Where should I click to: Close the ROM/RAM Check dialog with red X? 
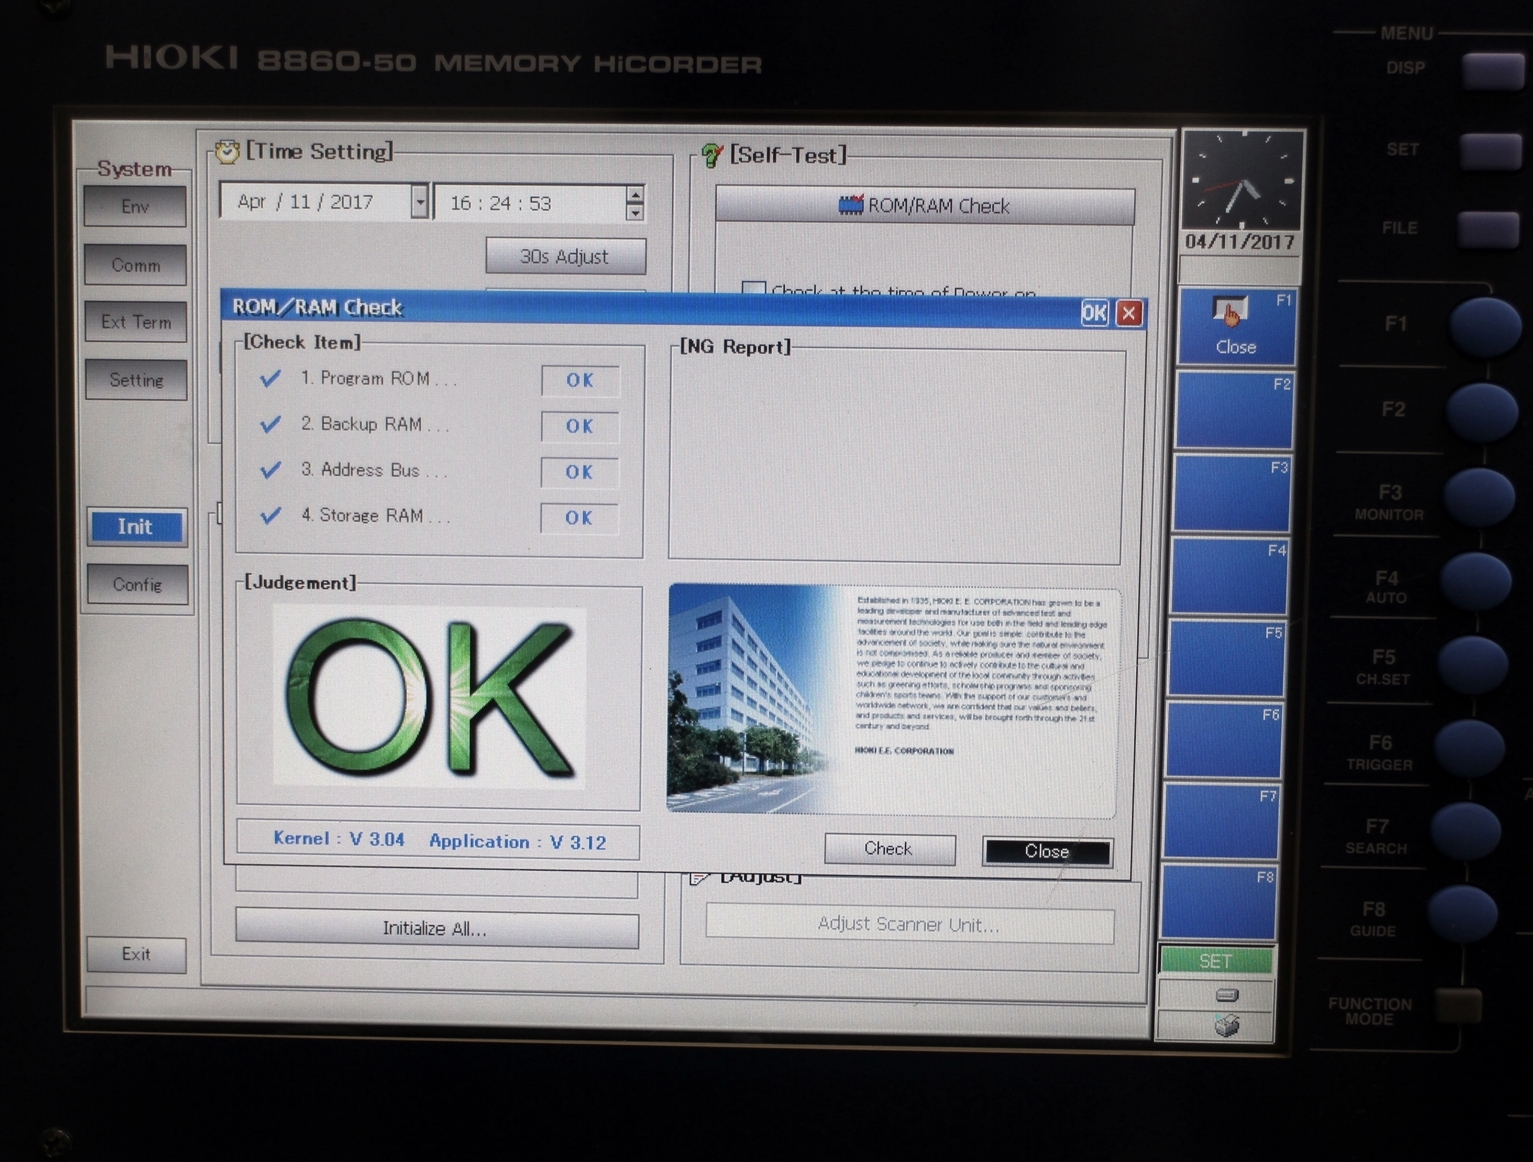coord(1129,313)
